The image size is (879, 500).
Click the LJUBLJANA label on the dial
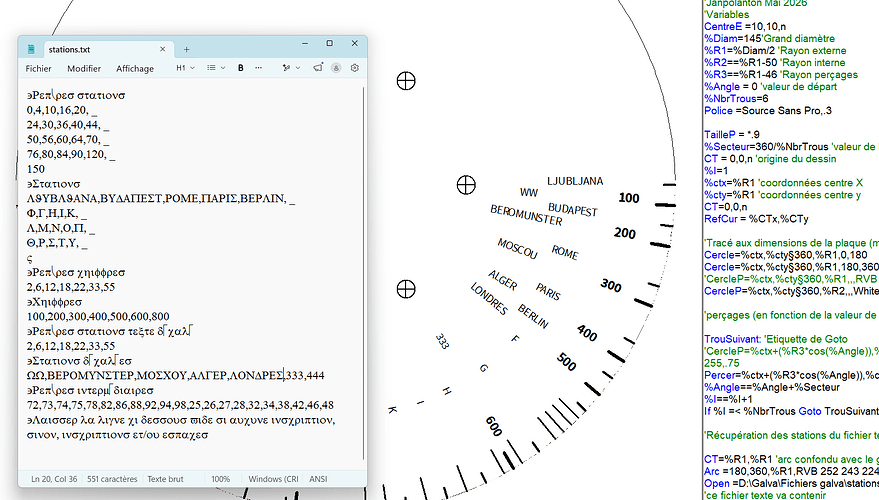click(x=575, y=181)
